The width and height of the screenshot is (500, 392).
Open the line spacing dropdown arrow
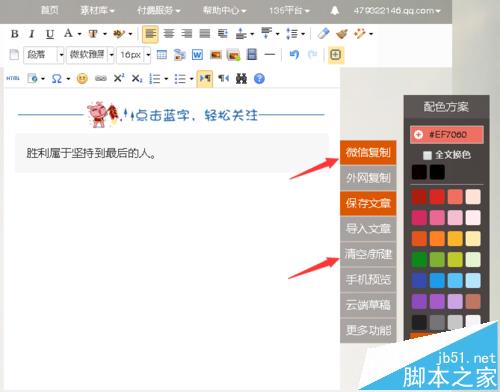click(x=303, y=34)
